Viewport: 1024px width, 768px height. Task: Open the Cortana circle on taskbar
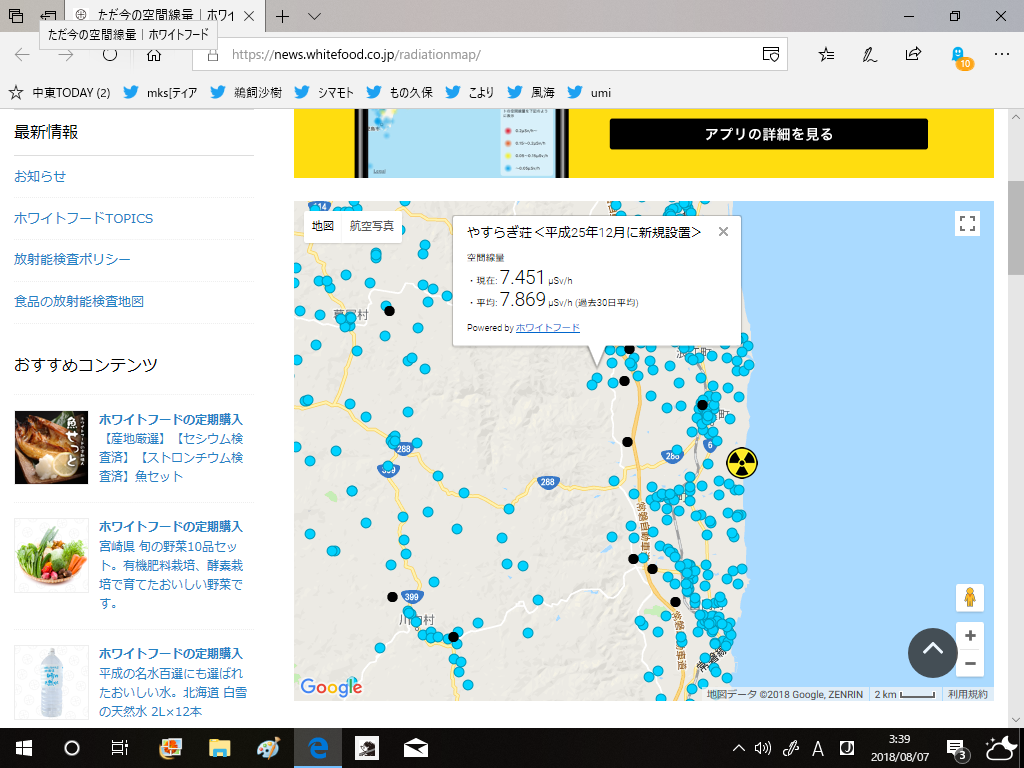(x=72, y=748)
